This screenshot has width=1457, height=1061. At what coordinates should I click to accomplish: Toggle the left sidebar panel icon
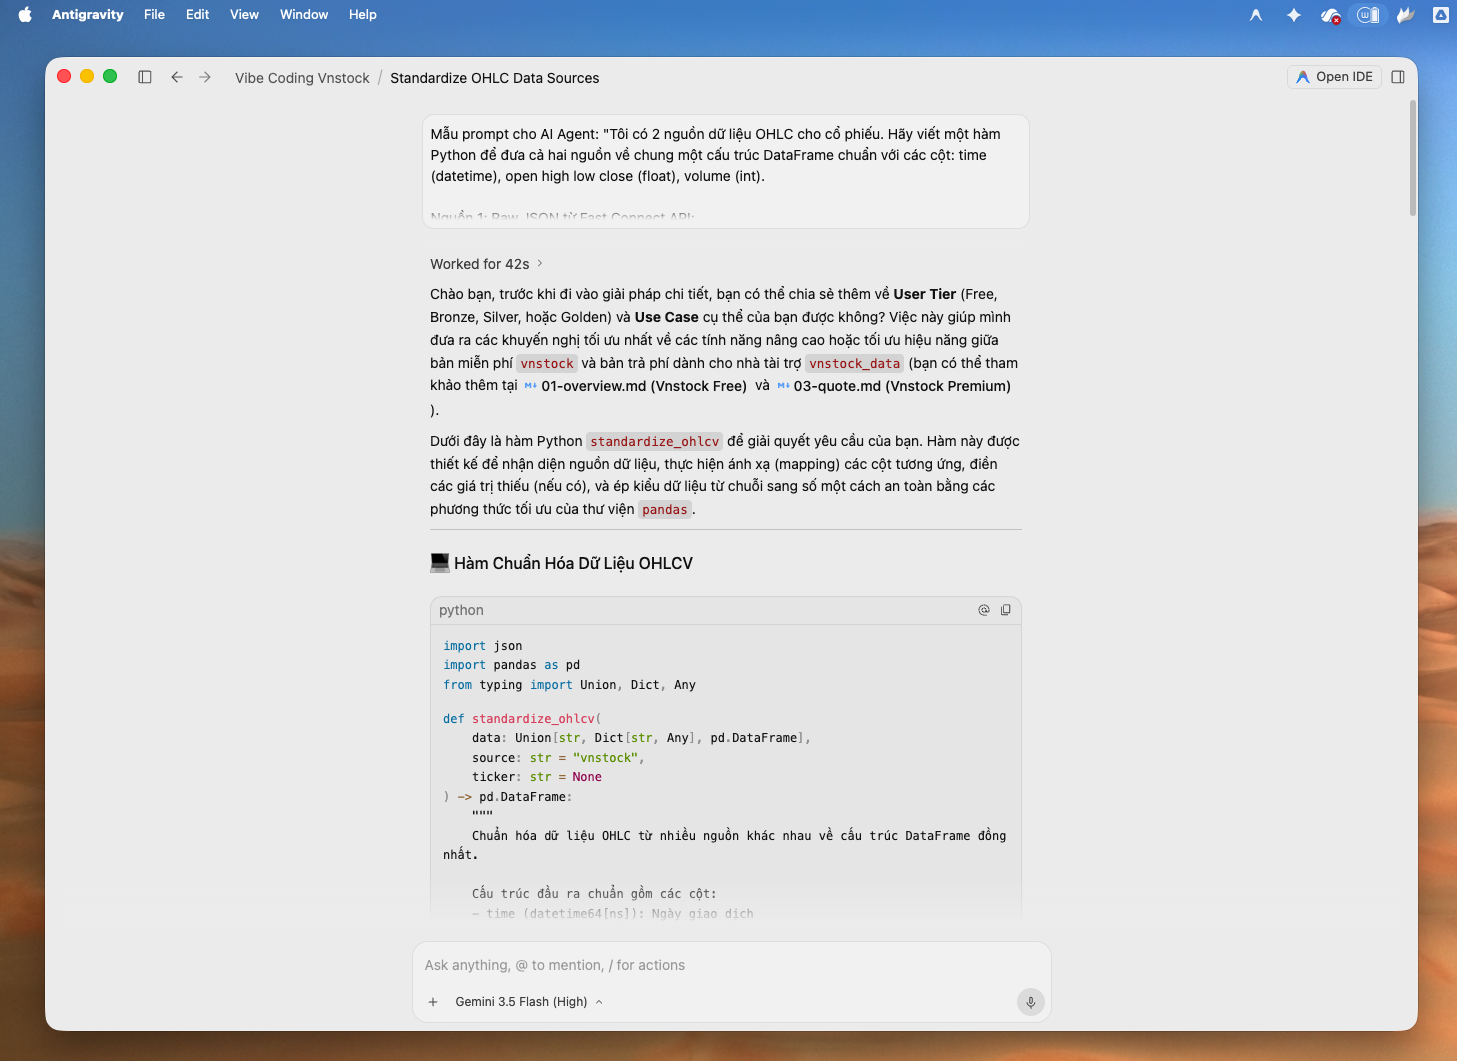pos(145,77)
